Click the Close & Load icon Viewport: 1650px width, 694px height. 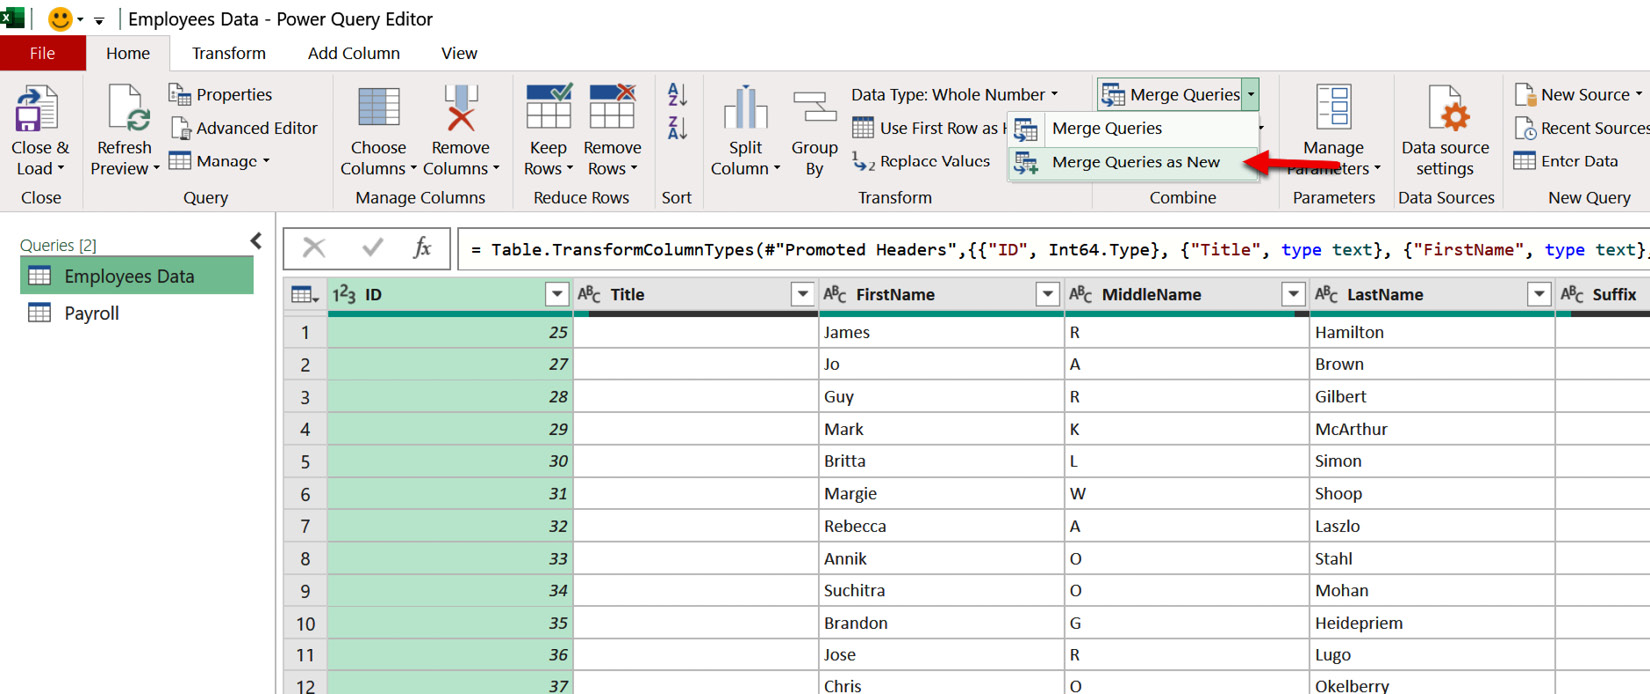tap(38, 110)
